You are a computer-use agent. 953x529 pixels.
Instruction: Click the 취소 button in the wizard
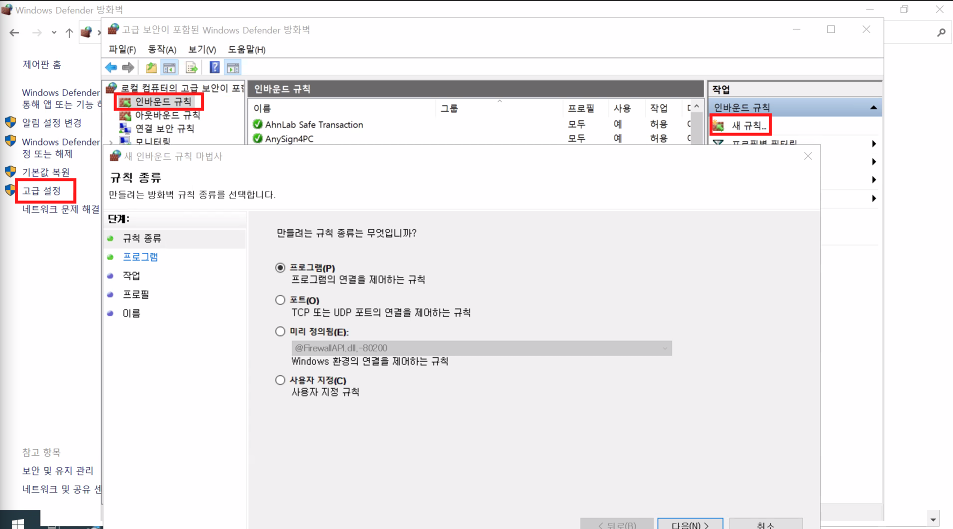[x=766, y=524]
